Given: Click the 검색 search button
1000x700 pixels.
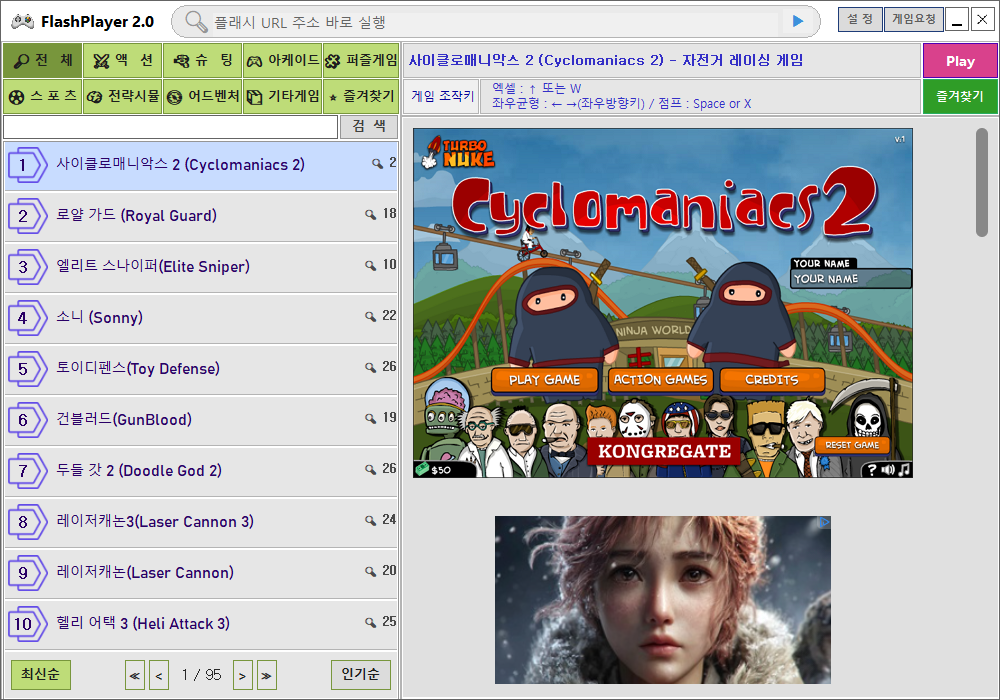Looking at the screenshot, I should 369,126.
